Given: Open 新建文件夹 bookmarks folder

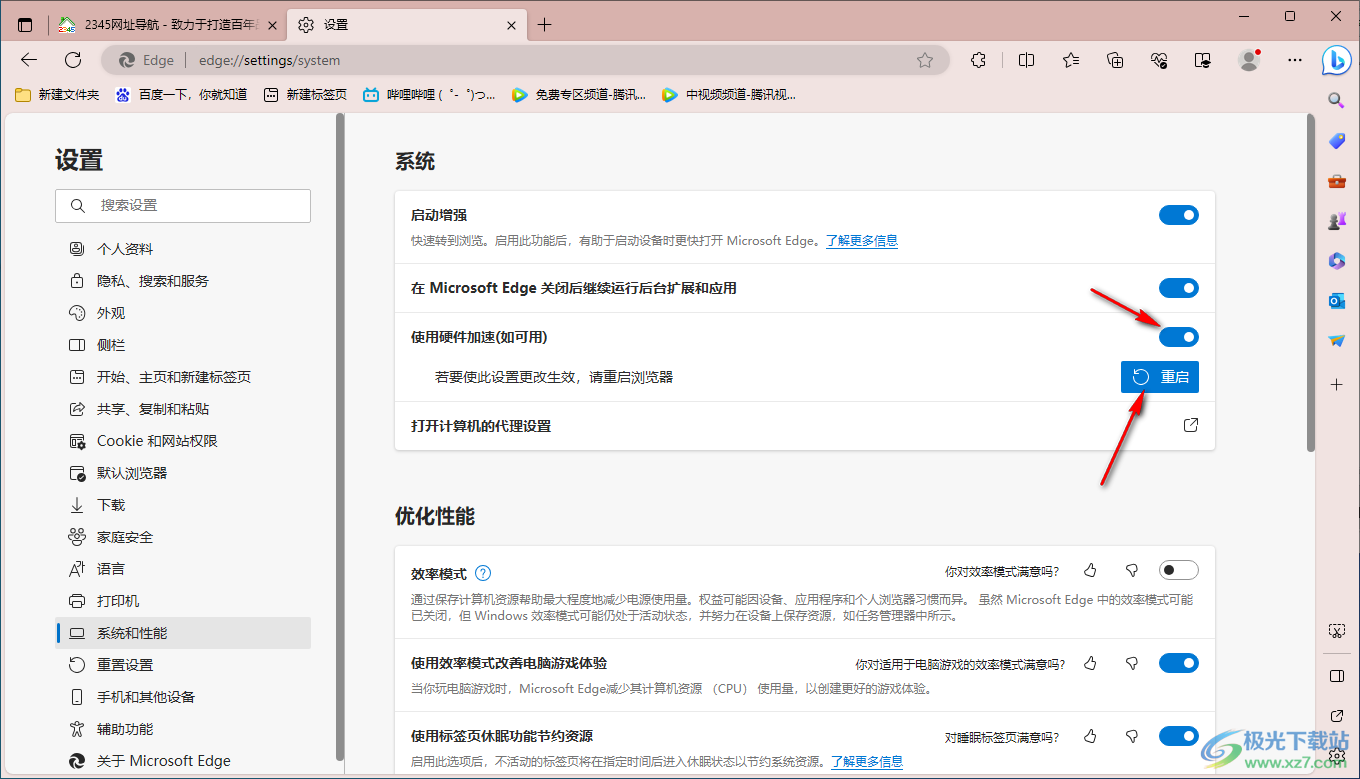Looking at the screenshot, I should [57, 95].
